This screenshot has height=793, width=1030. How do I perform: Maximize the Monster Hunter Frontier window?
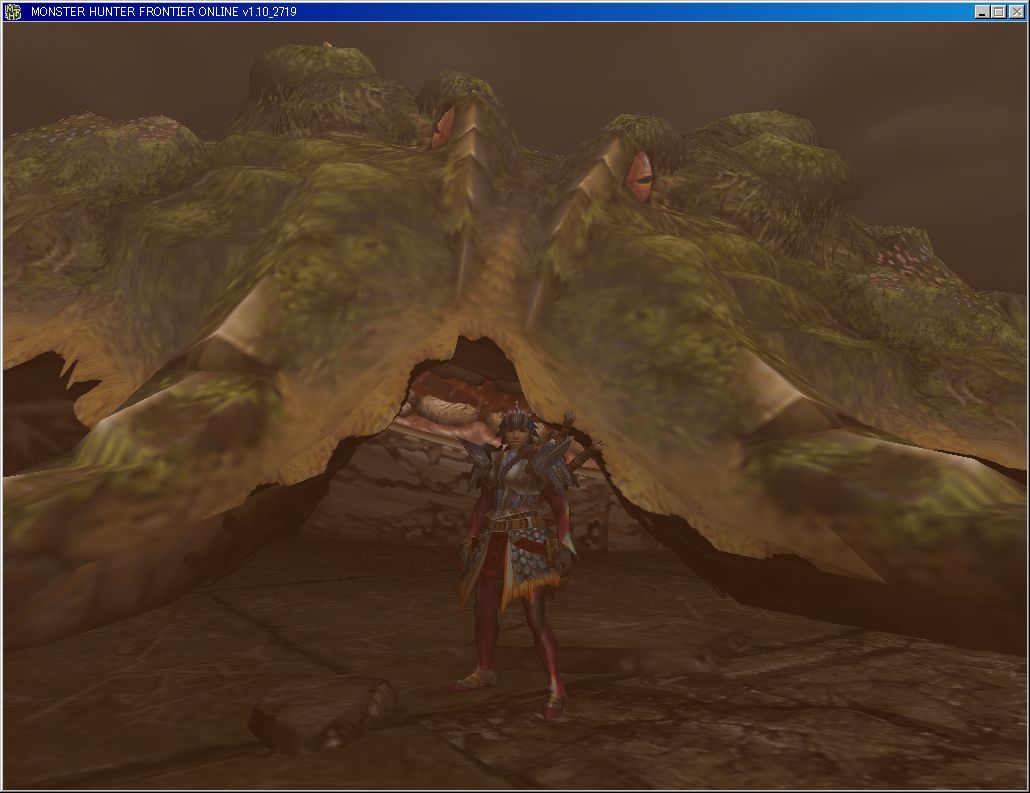[x=998, y=12]
